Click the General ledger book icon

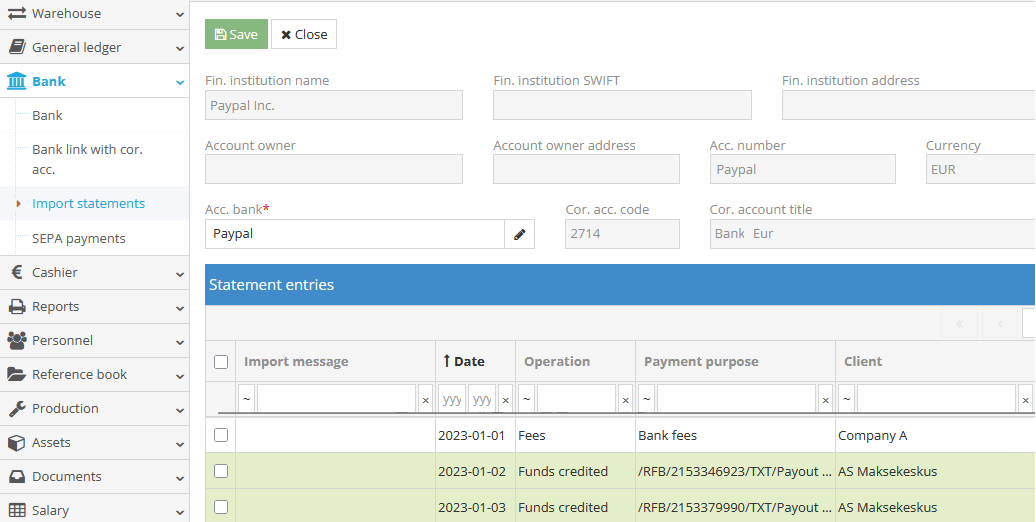[x=16, y=47]
